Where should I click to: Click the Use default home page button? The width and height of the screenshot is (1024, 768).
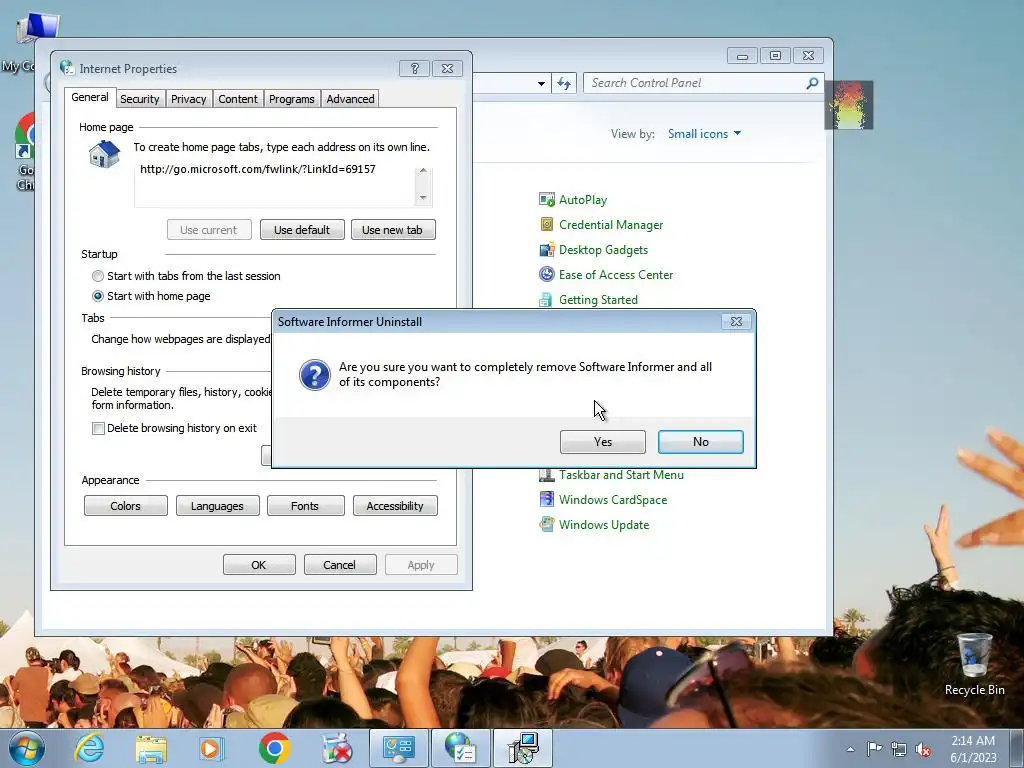tap(302, 230)
